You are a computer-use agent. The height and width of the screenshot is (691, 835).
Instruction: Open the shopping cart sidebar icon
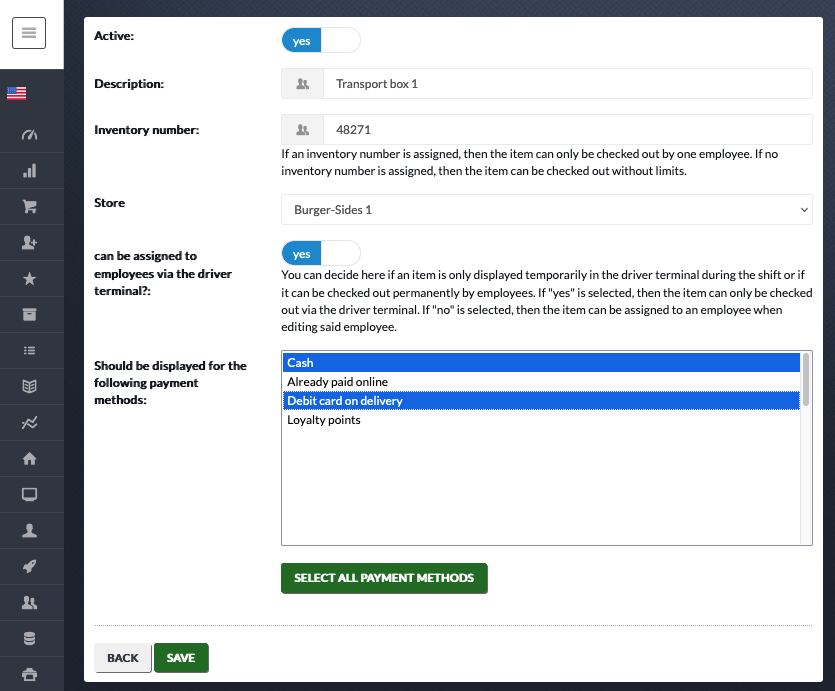29,207
